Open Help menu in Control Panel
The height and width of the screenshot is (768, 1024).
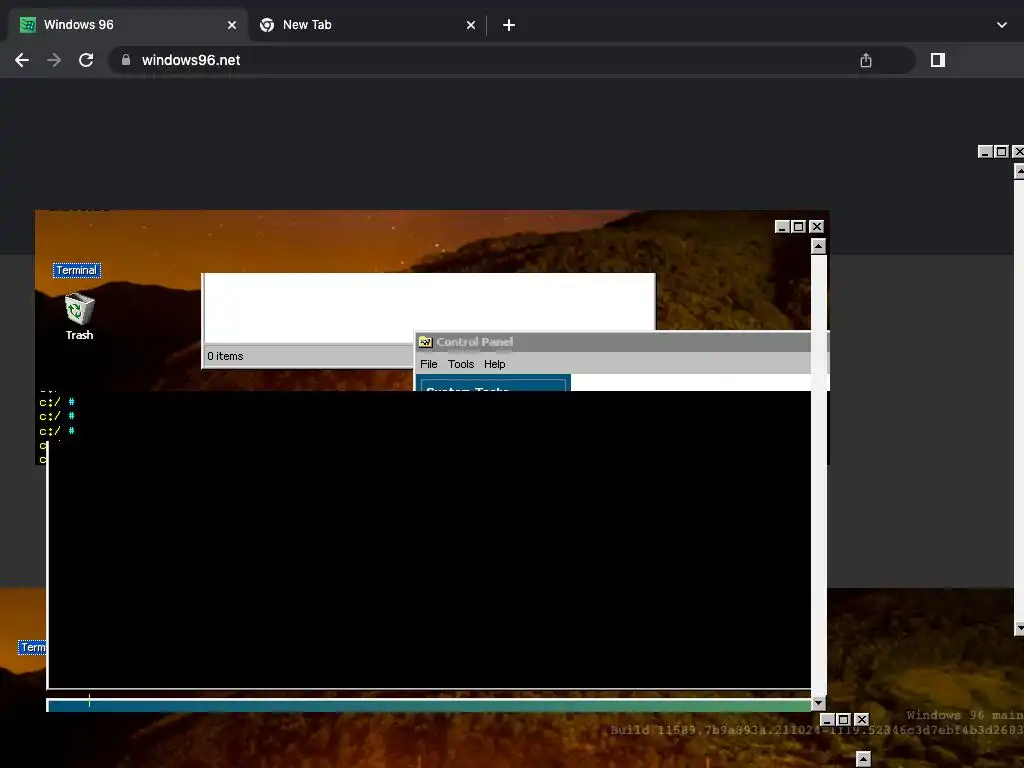coord(494,364)
